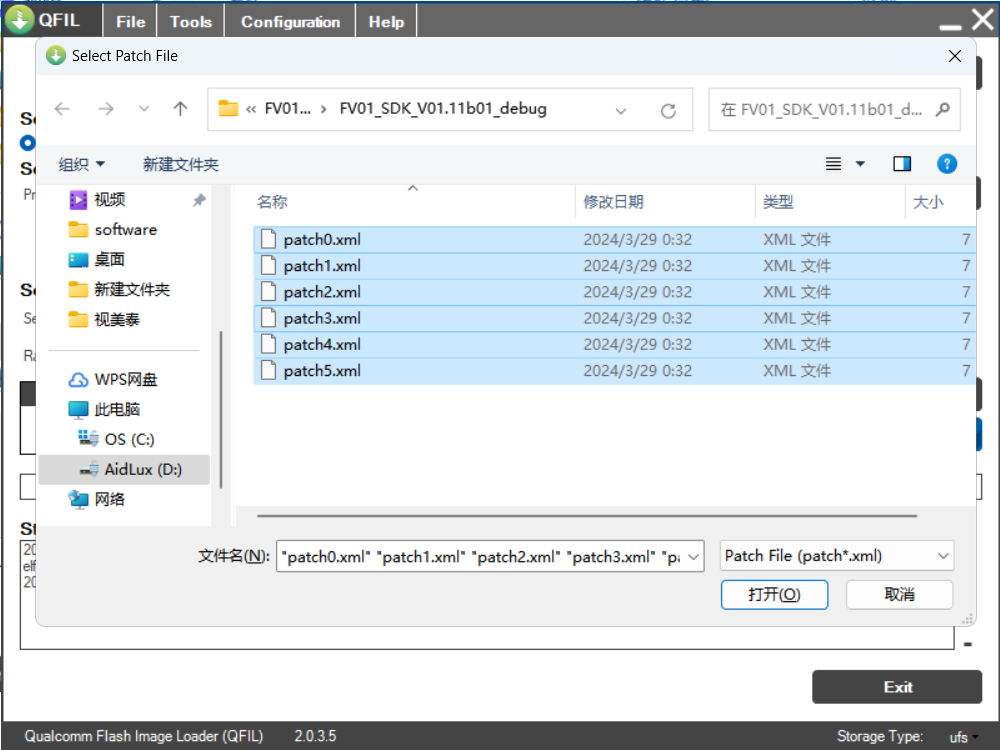Screen dimensions: 1000x750
Task: Click the 新建文件夹 toolbar button
Action: [x=180, y=165]
